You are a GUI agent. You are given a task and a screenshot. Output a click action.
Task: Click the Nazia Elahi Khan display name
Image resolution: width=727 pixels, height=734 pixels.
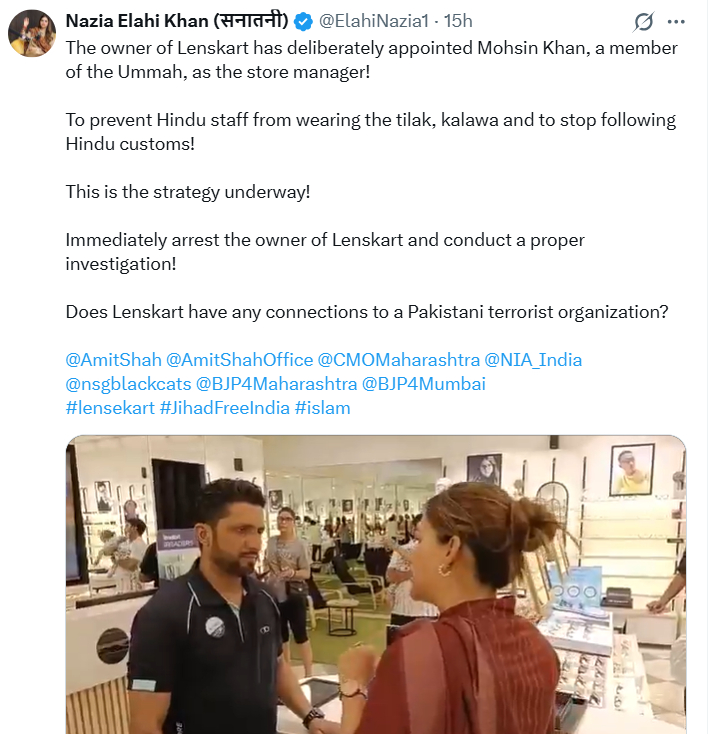tap(176, 21)
